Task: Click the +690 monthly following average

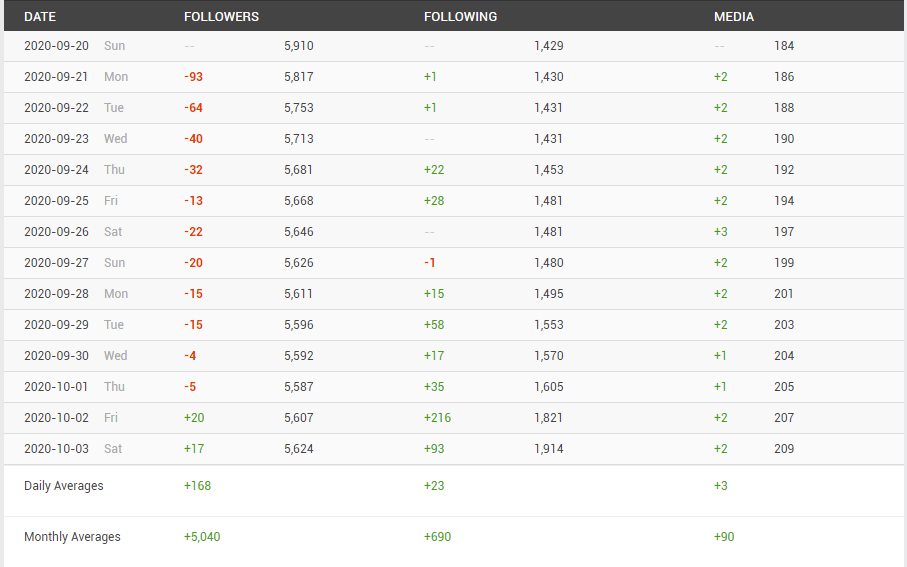Action: coord(437,537)
